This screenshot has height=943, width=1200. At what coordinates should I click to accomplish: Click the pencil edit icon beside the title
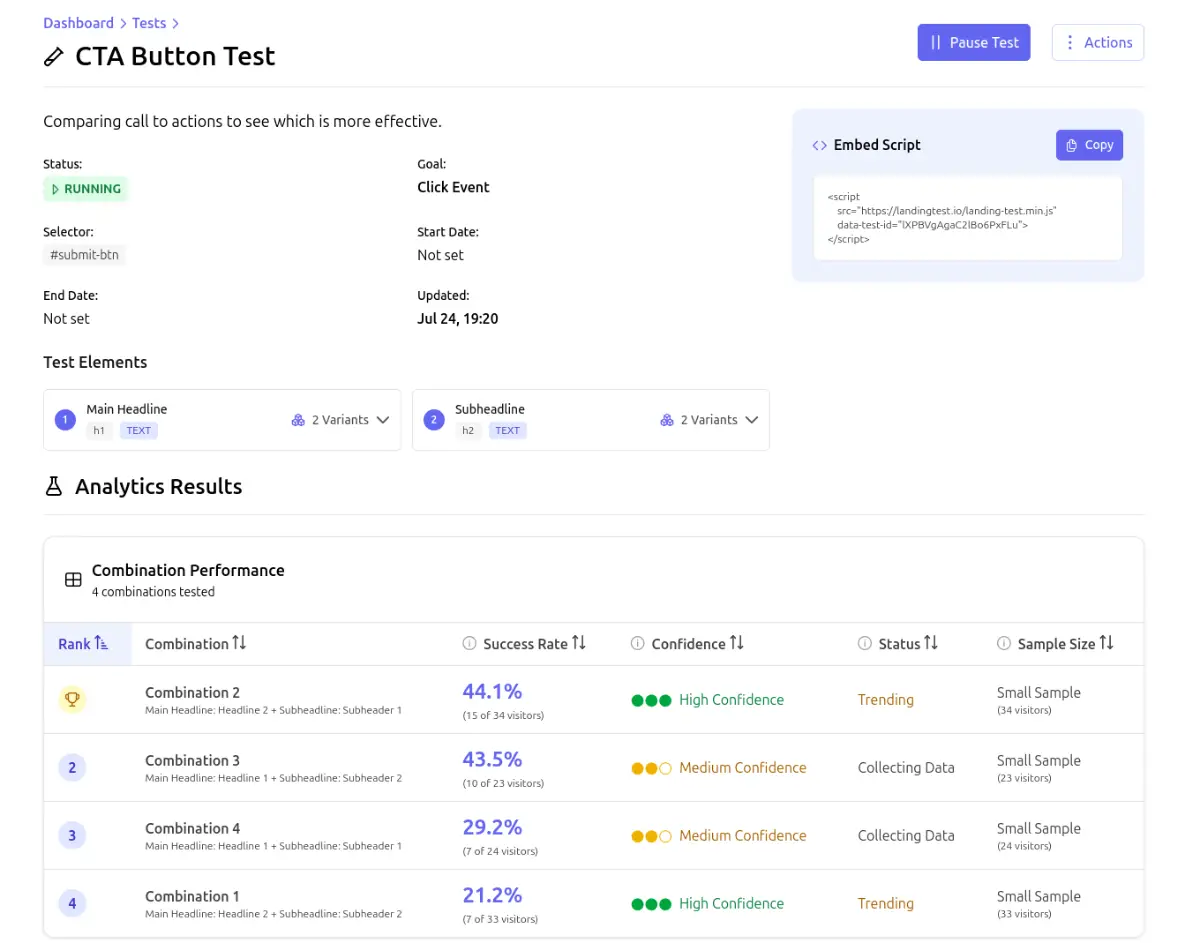click(54, 57)
